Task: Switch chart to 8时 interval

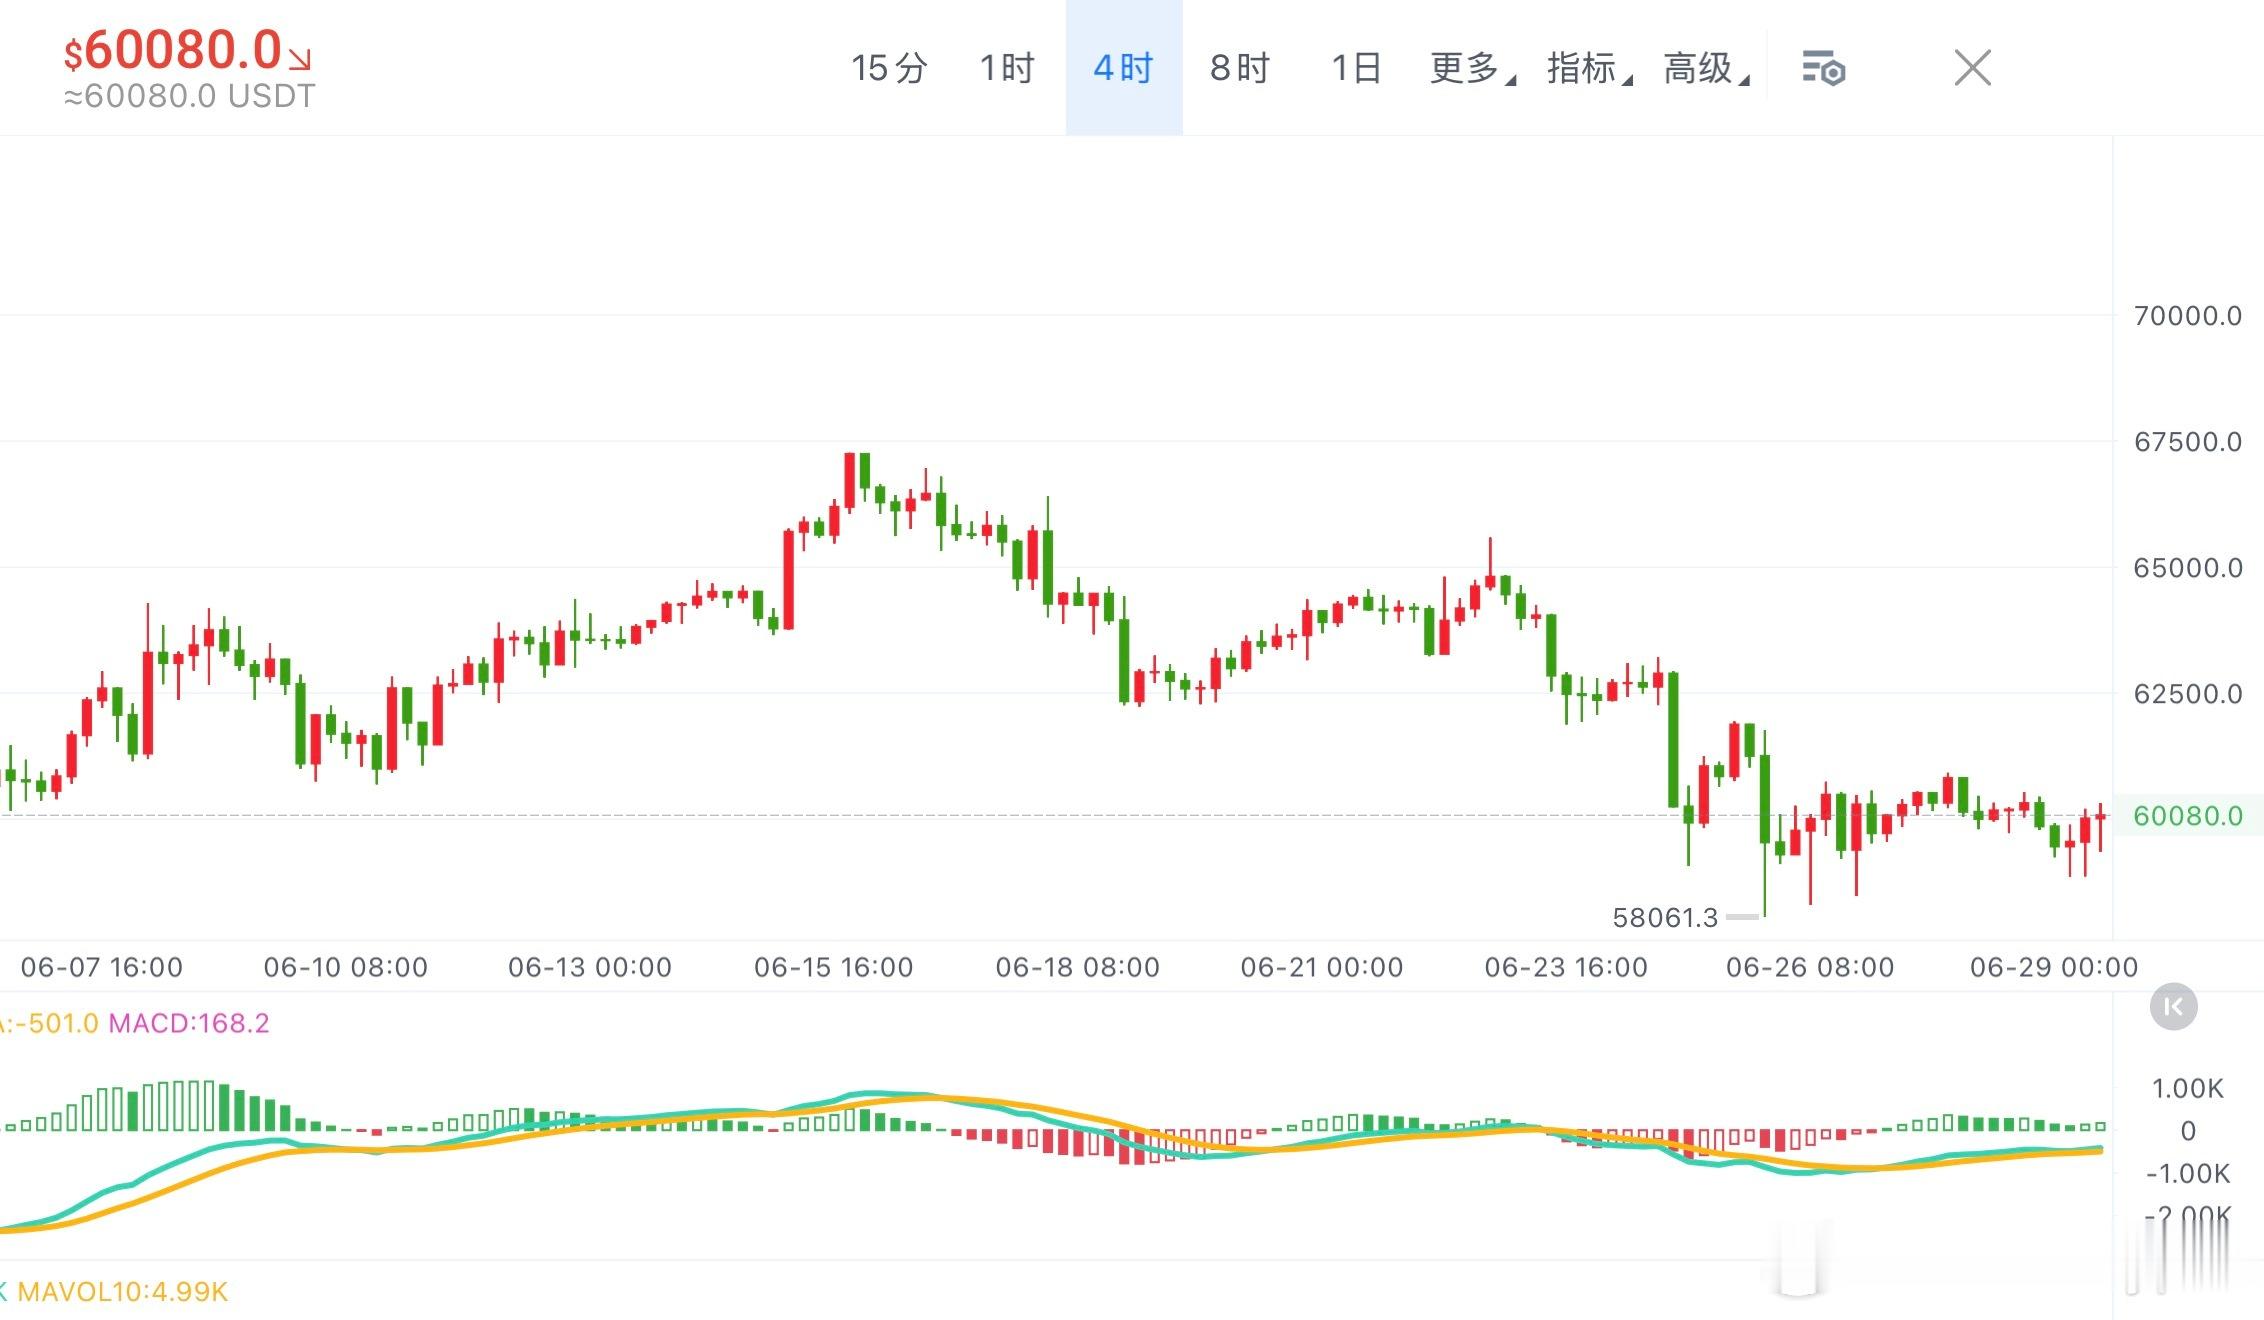Action: 1240,68
